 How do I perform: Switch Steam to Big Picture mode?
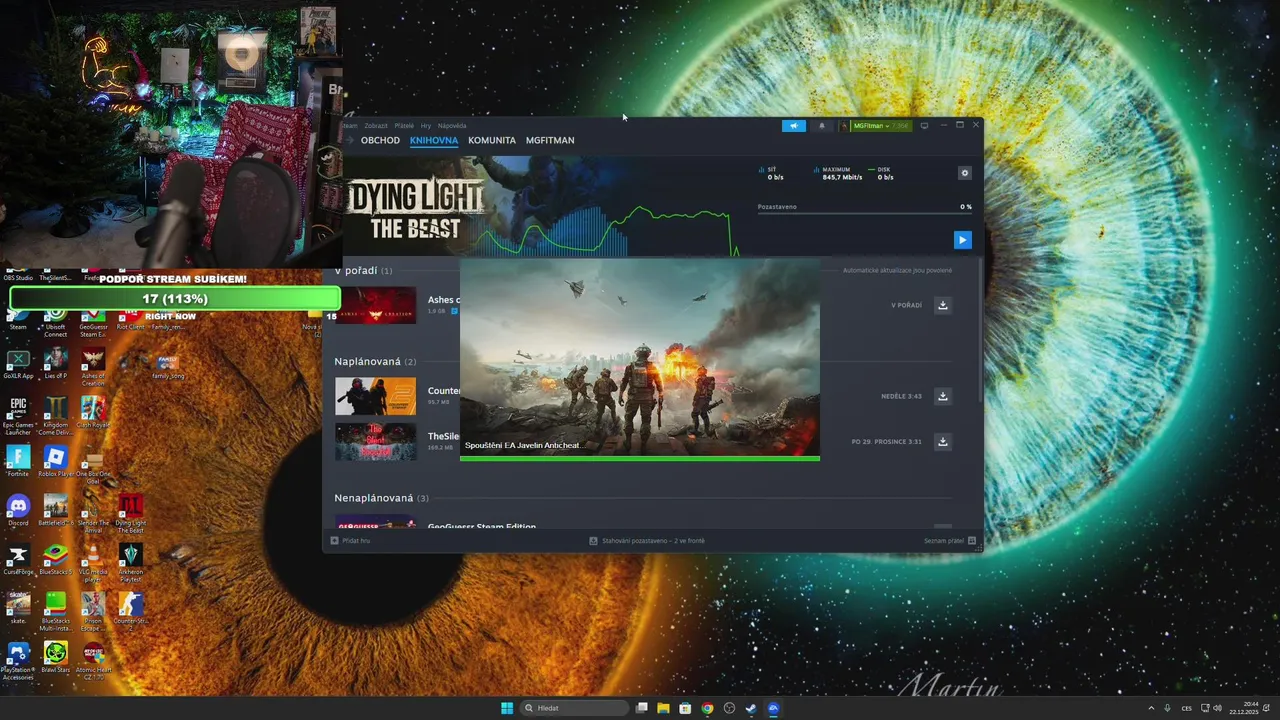coord(924,126)
